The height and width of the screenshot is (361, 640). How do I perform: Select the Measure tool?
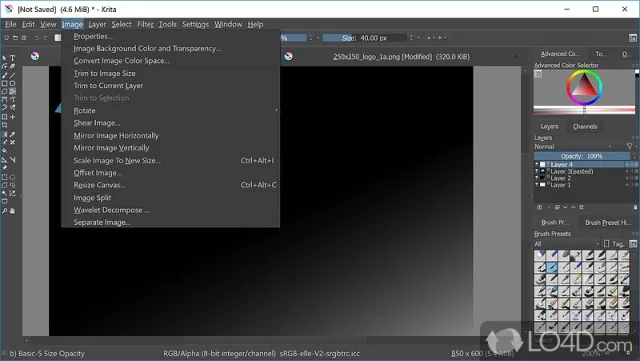point(13,160)
